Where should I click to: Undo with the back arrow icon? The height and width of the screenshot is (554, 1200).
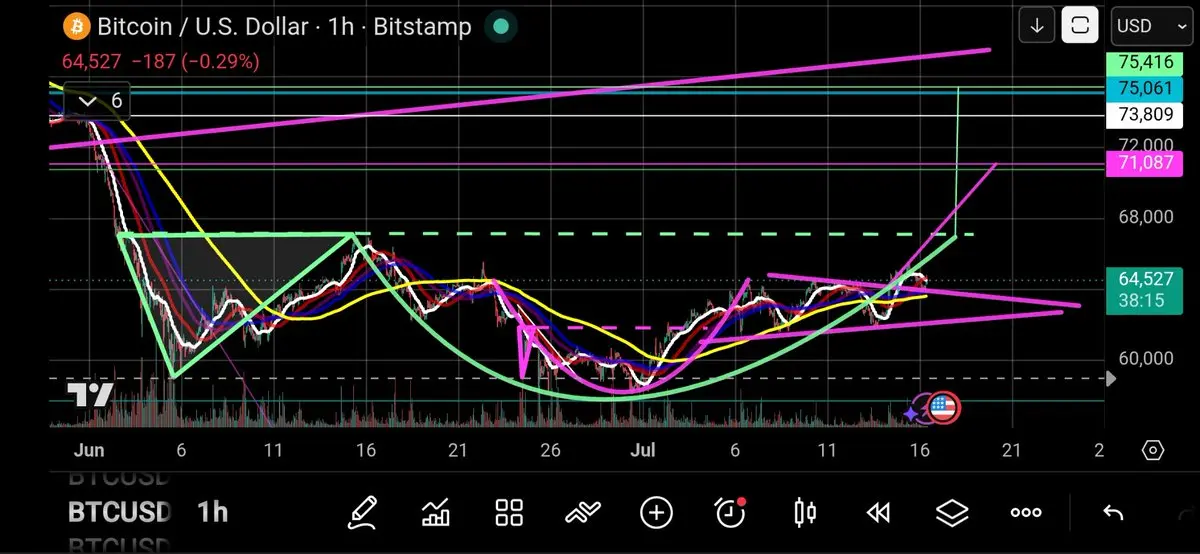pos(1112,513)
